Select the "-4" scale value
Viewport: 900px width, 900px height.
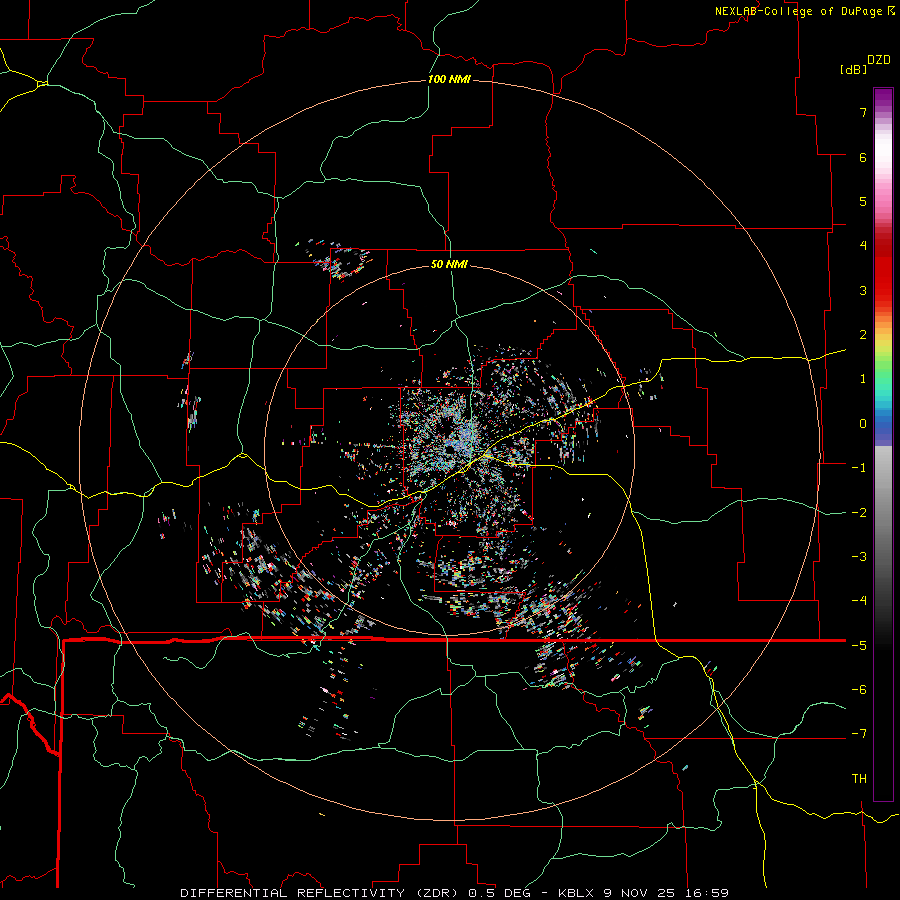(859, 601)
